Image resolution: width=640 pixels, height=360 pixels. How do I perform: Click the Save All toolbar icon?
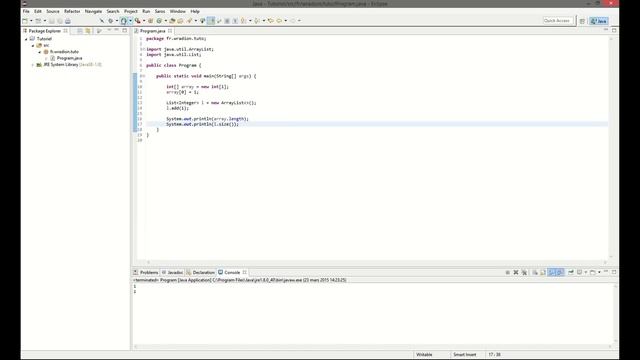coord(60,21)
